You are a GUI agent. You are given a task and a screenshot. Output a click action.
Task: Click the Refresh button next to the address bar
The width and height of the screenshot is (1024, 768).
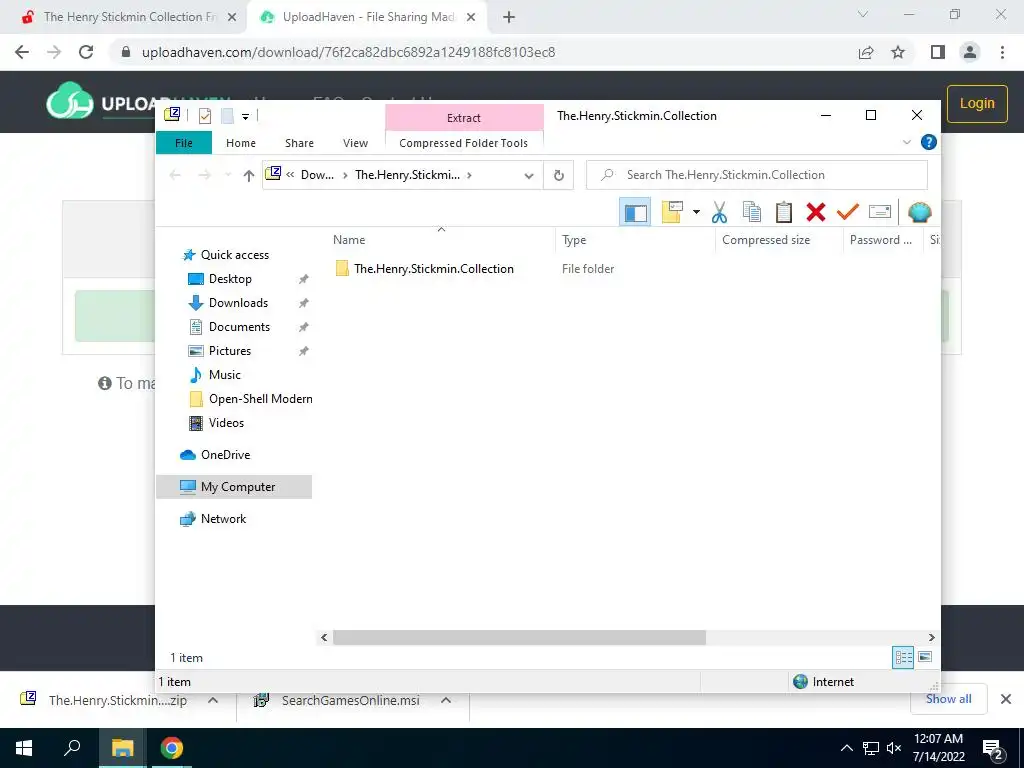(x=558, y=175)
